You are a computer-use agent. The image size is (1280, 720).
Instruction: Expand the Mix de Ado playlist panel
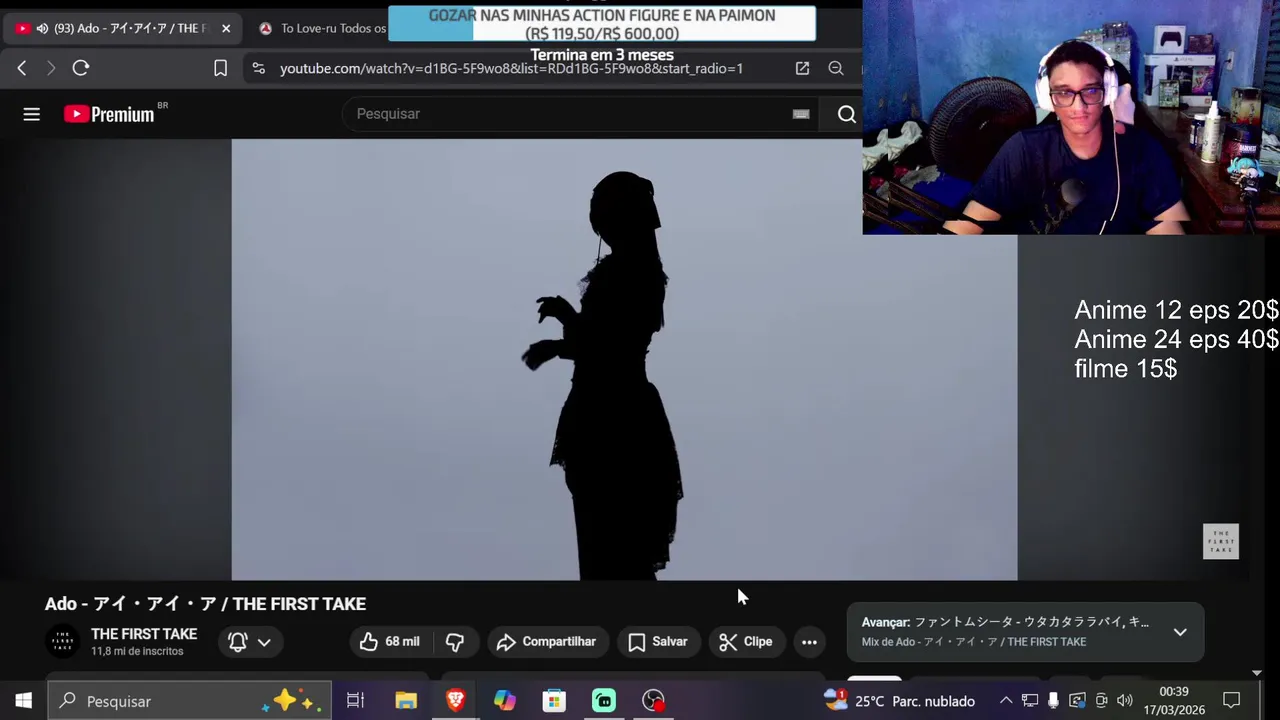1180,632
